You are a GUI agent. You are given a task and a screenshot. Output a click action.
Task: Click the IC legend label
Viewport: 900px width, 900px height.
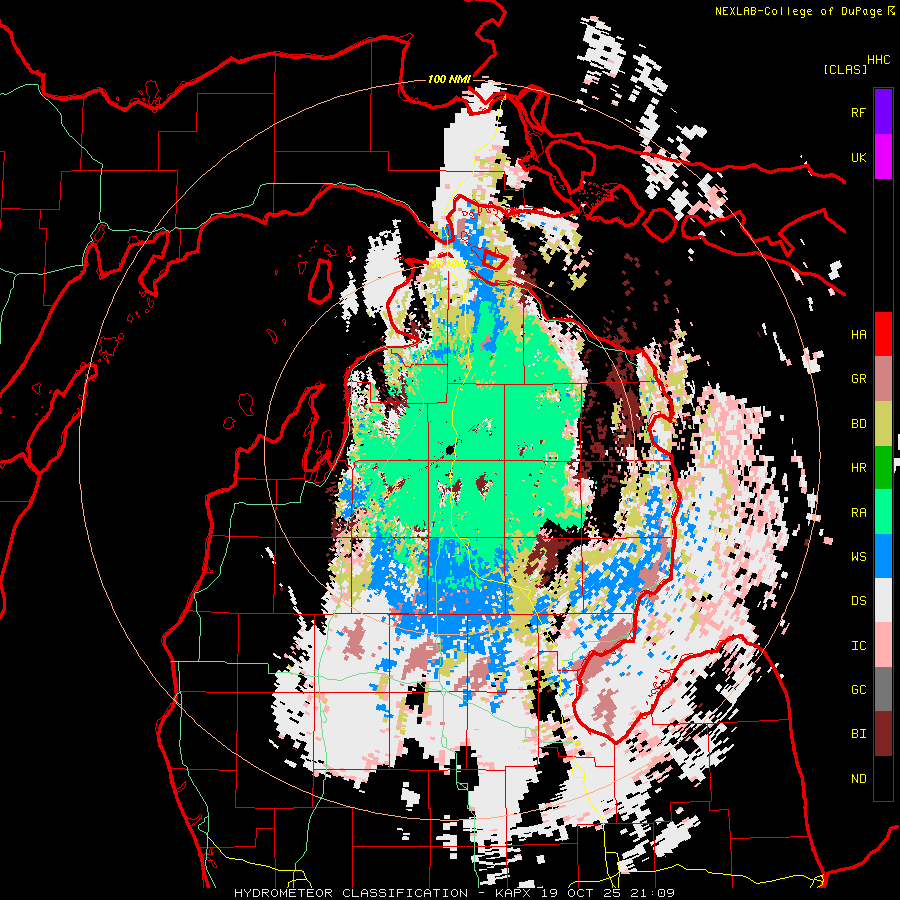point(859,646)
